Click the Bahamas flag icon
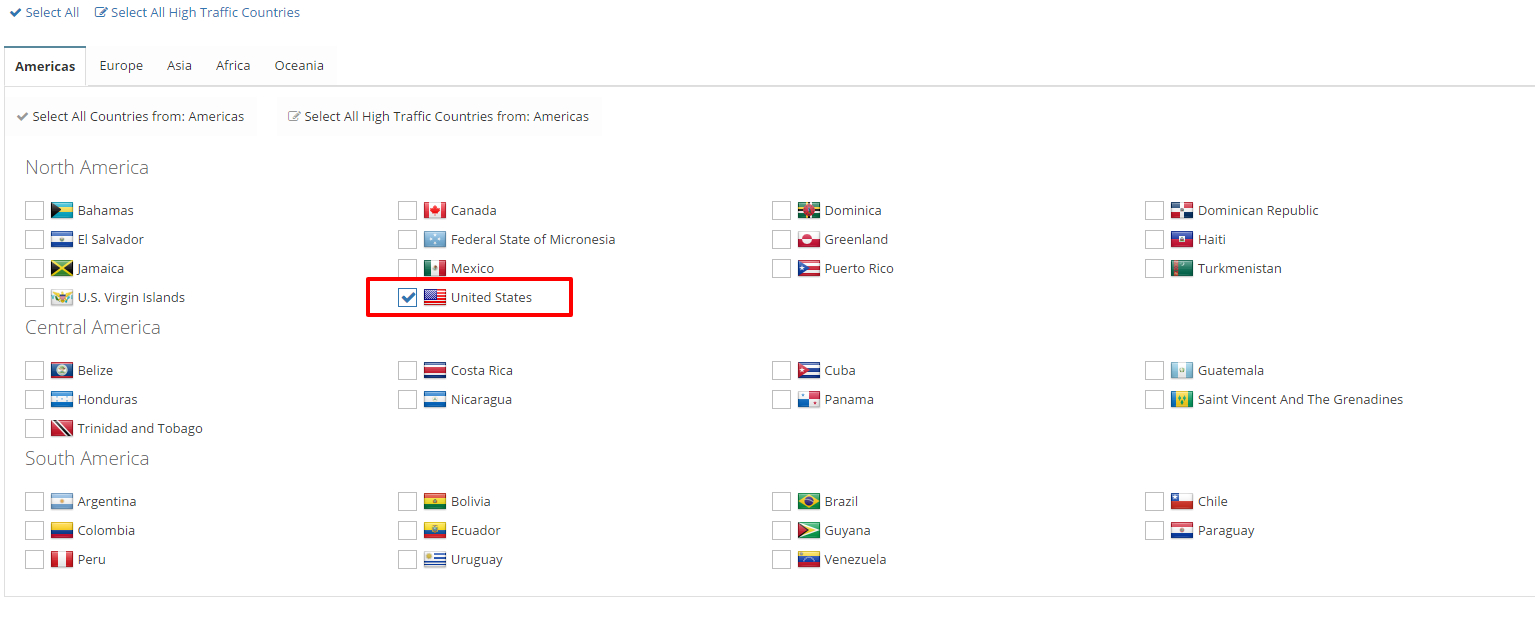Screen dimensions: 1535x617 click(x=62, y=210)
